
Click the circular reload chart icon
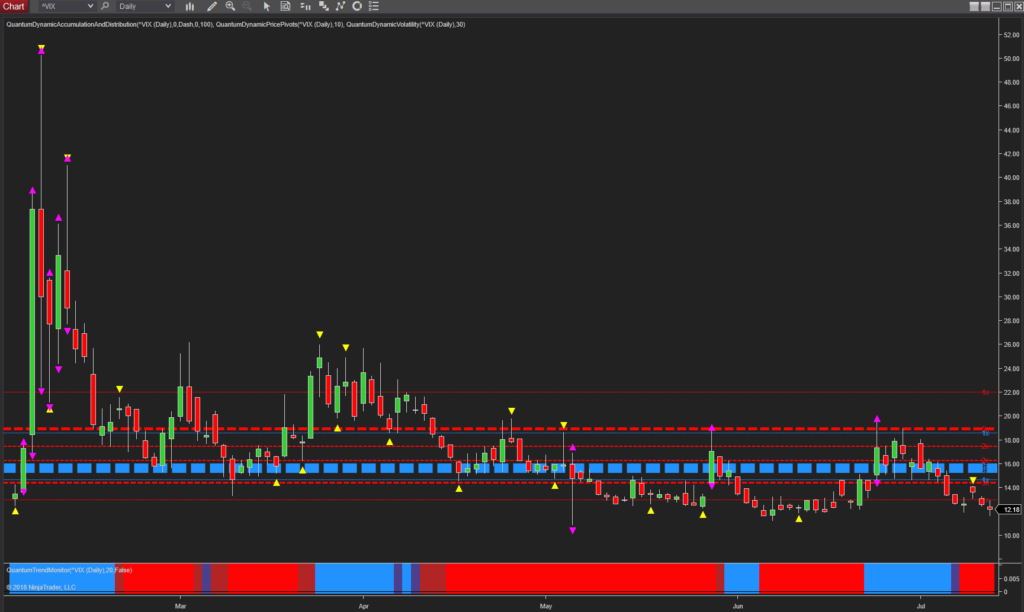pos(356,6)
